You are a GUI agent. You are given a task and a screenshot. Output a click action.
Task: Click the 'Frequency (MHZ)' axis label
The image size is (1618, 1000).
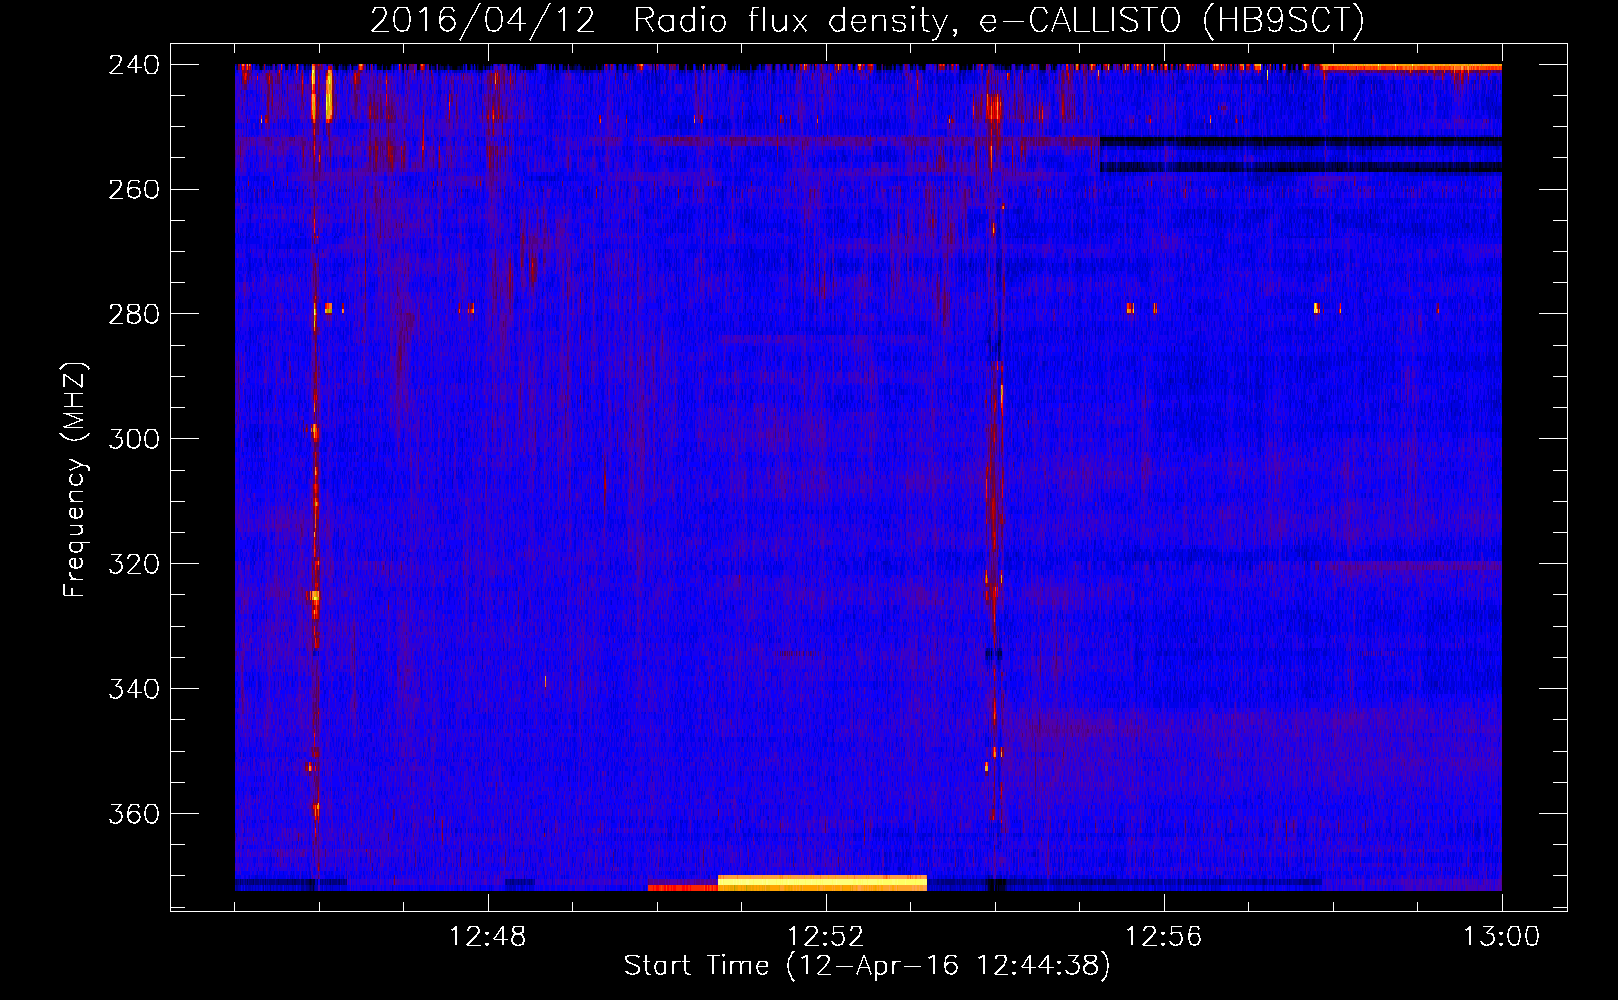tap(75, 480)
